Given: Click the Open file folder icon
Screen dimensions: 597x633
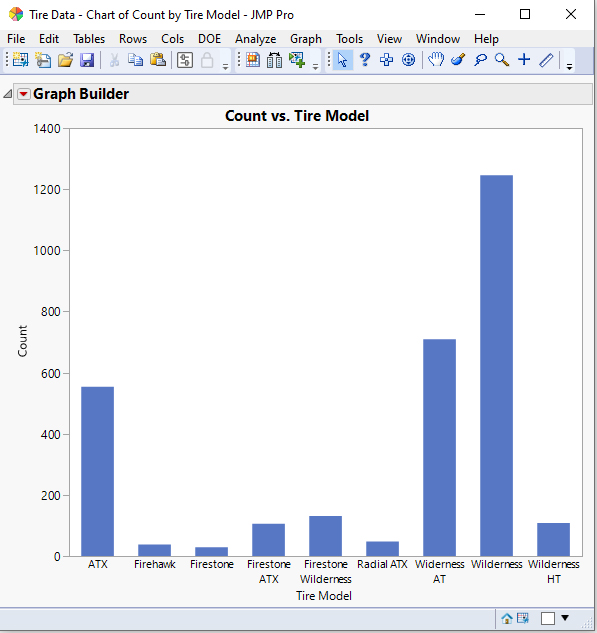Looking at the screenshot, I should [65, 60].
